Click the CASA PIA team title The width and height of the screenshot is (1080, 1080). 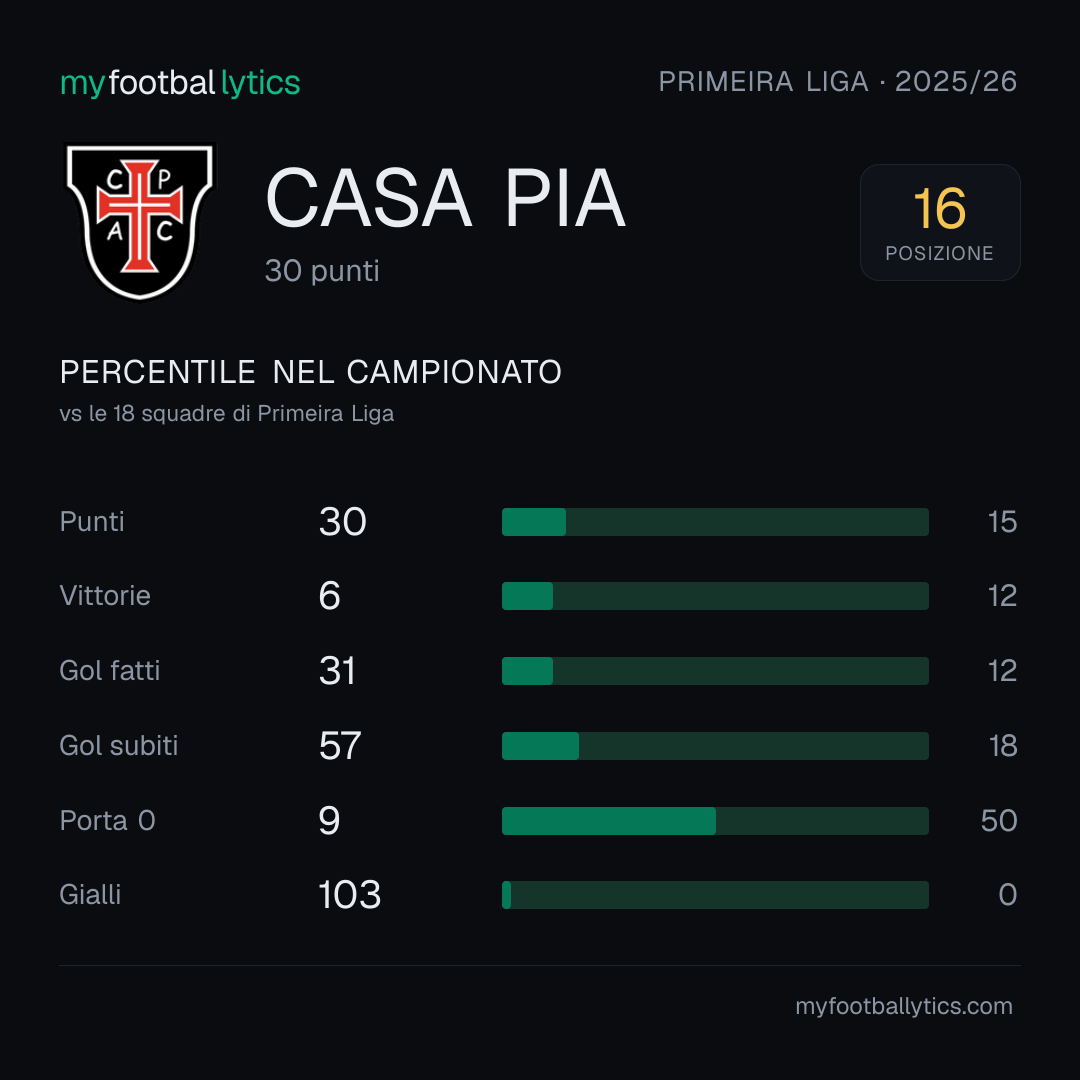coord(446,198)
